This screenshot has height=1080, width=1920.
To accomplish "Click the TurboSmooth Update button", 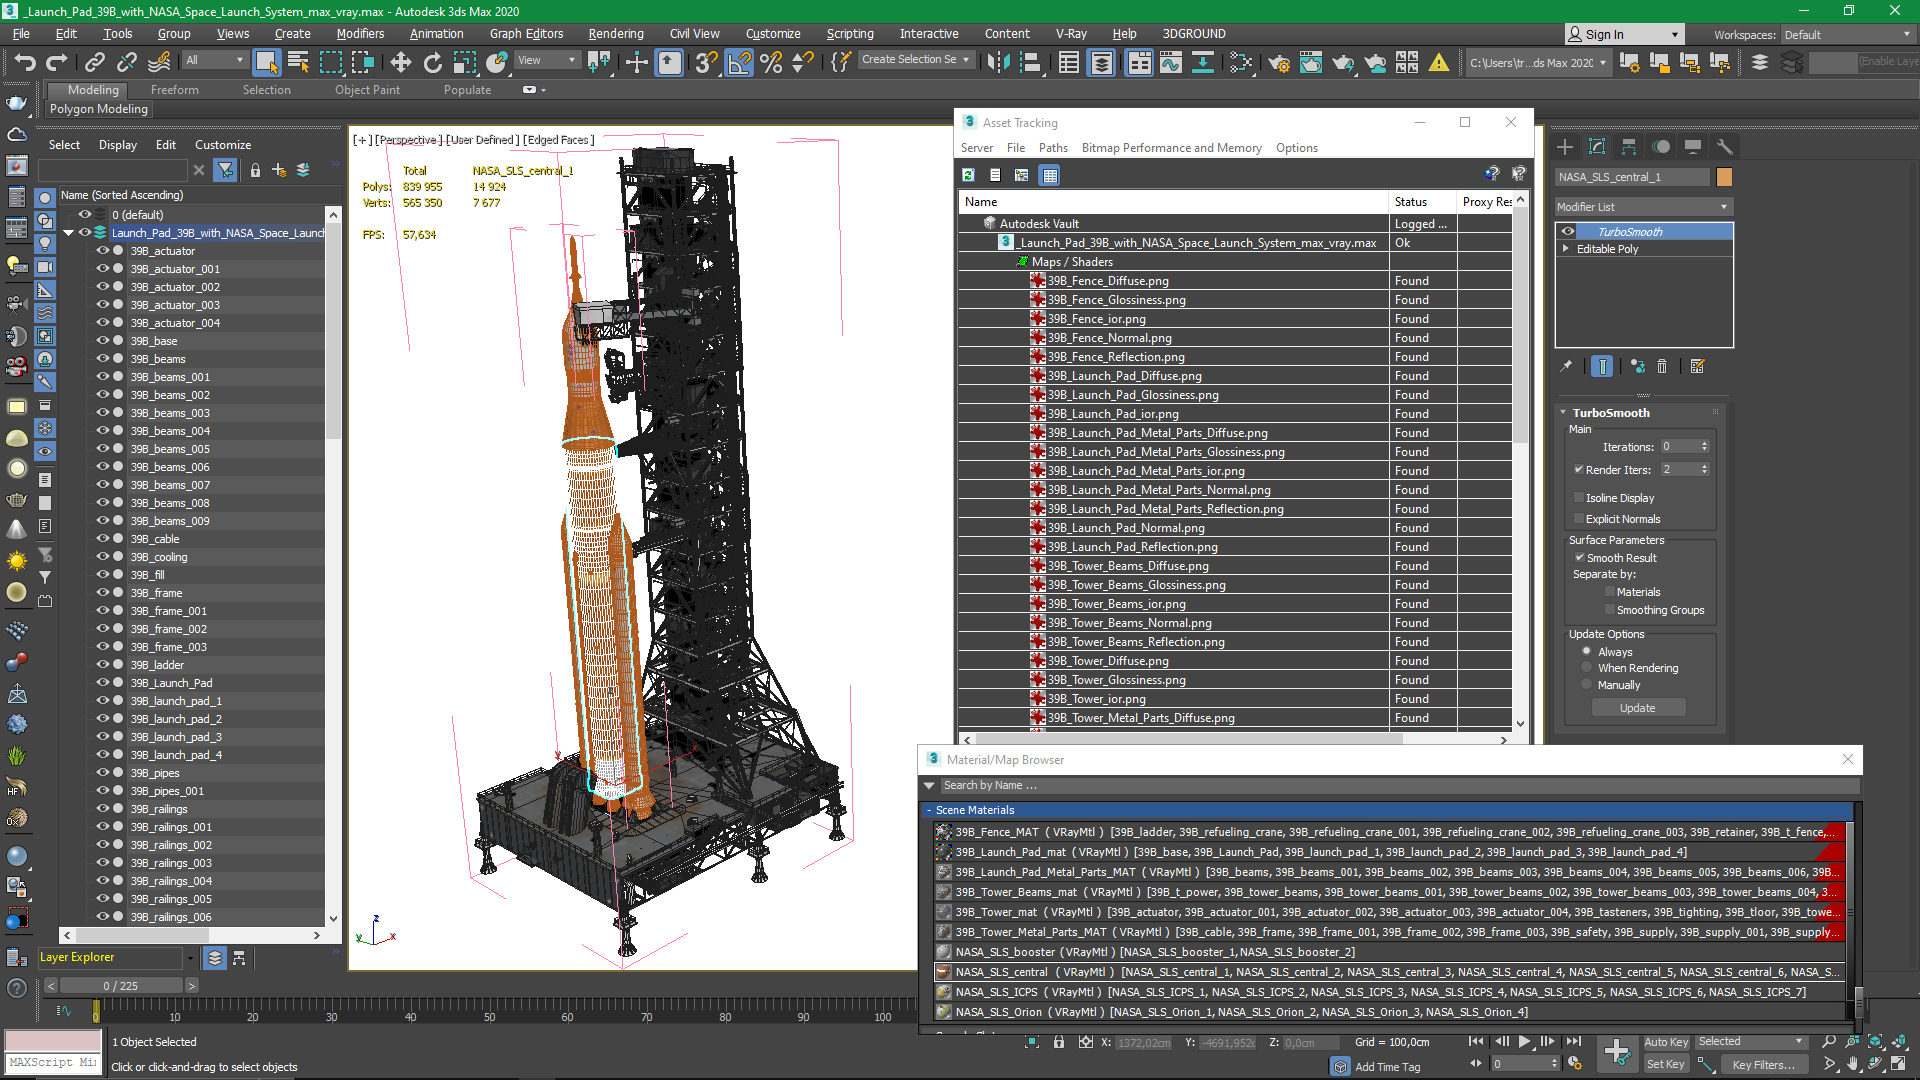I will (x=1637, y=708).
